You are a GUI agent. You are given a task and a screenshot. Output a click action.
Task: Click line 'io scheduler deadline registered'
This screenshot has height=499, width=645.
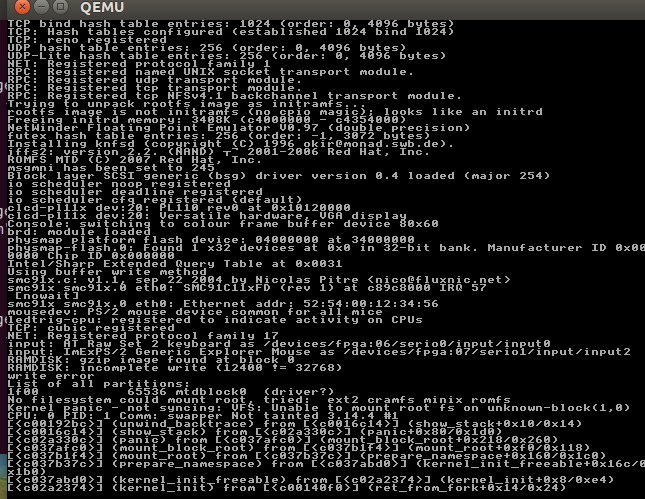point(135,192)
